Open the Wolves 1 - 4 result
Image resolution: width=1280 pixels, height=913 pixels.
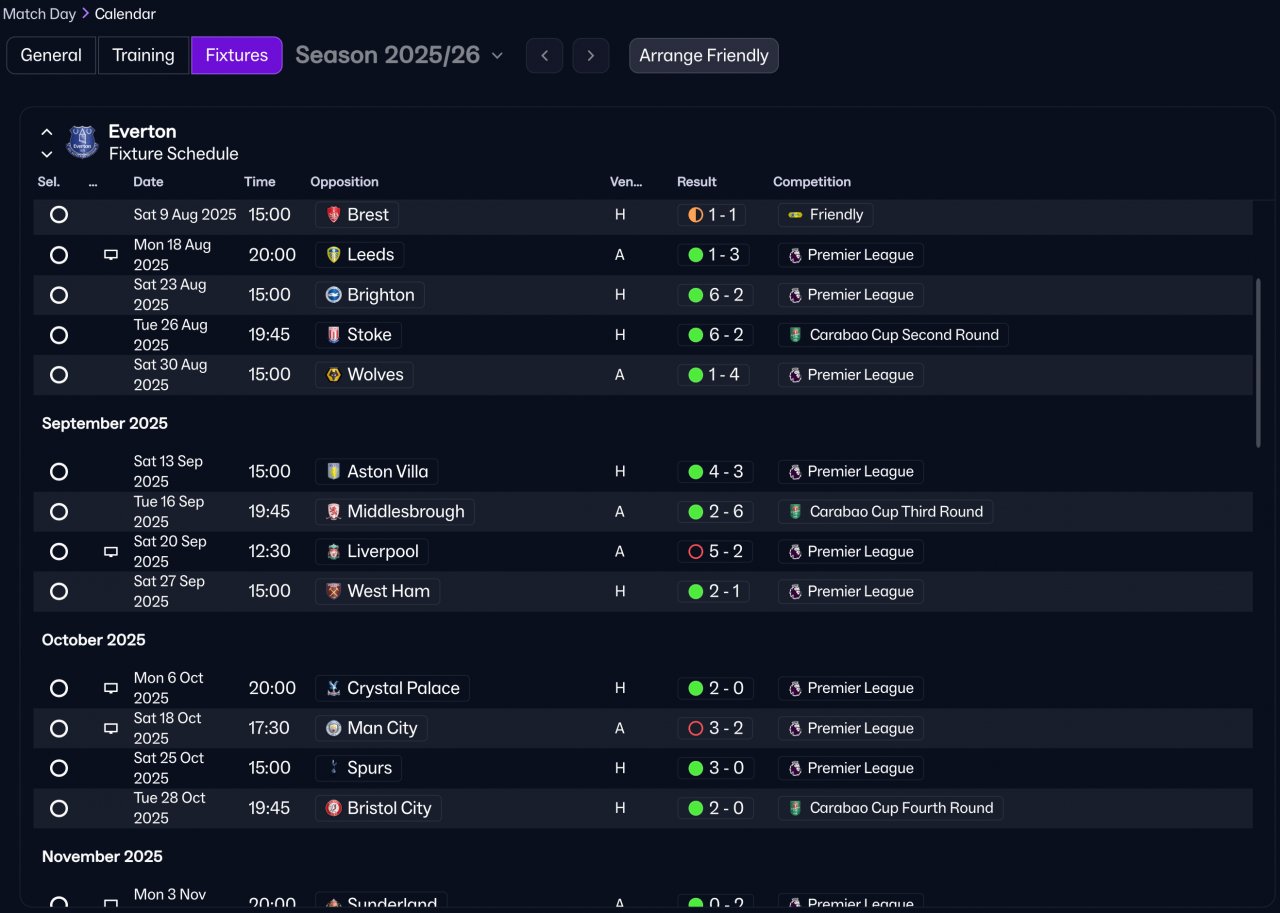[715, 375]
